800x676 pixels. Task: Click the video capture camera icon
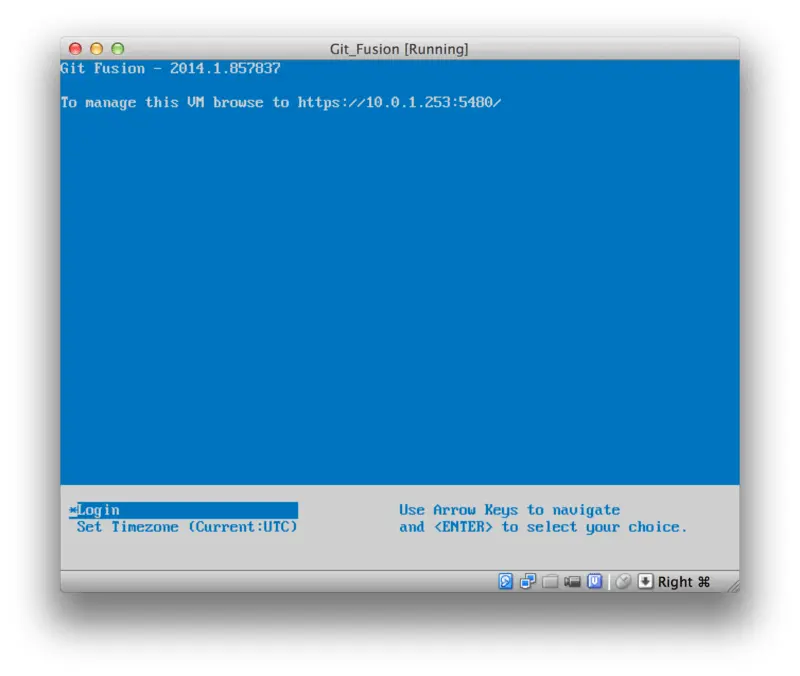pyautogui.click(x=572, y=582)
